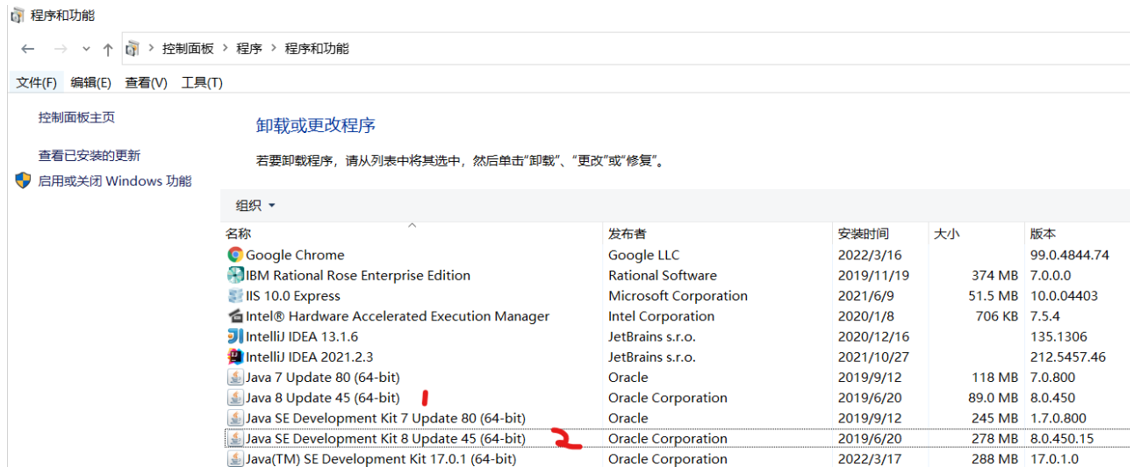Click the IIS 10.0 Express icon
The width and height of the screenshot is (1130, 471).
click(x=235, y=295)
